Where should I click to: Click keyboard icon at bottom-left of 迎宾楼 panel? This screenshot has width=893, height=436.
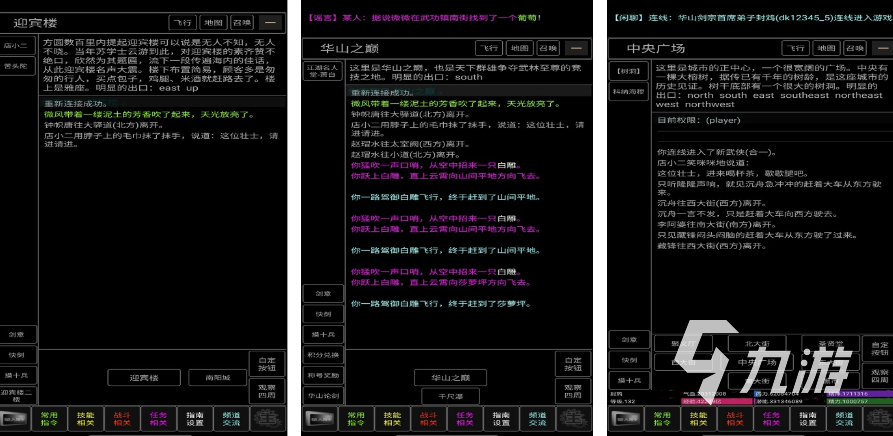17,418
